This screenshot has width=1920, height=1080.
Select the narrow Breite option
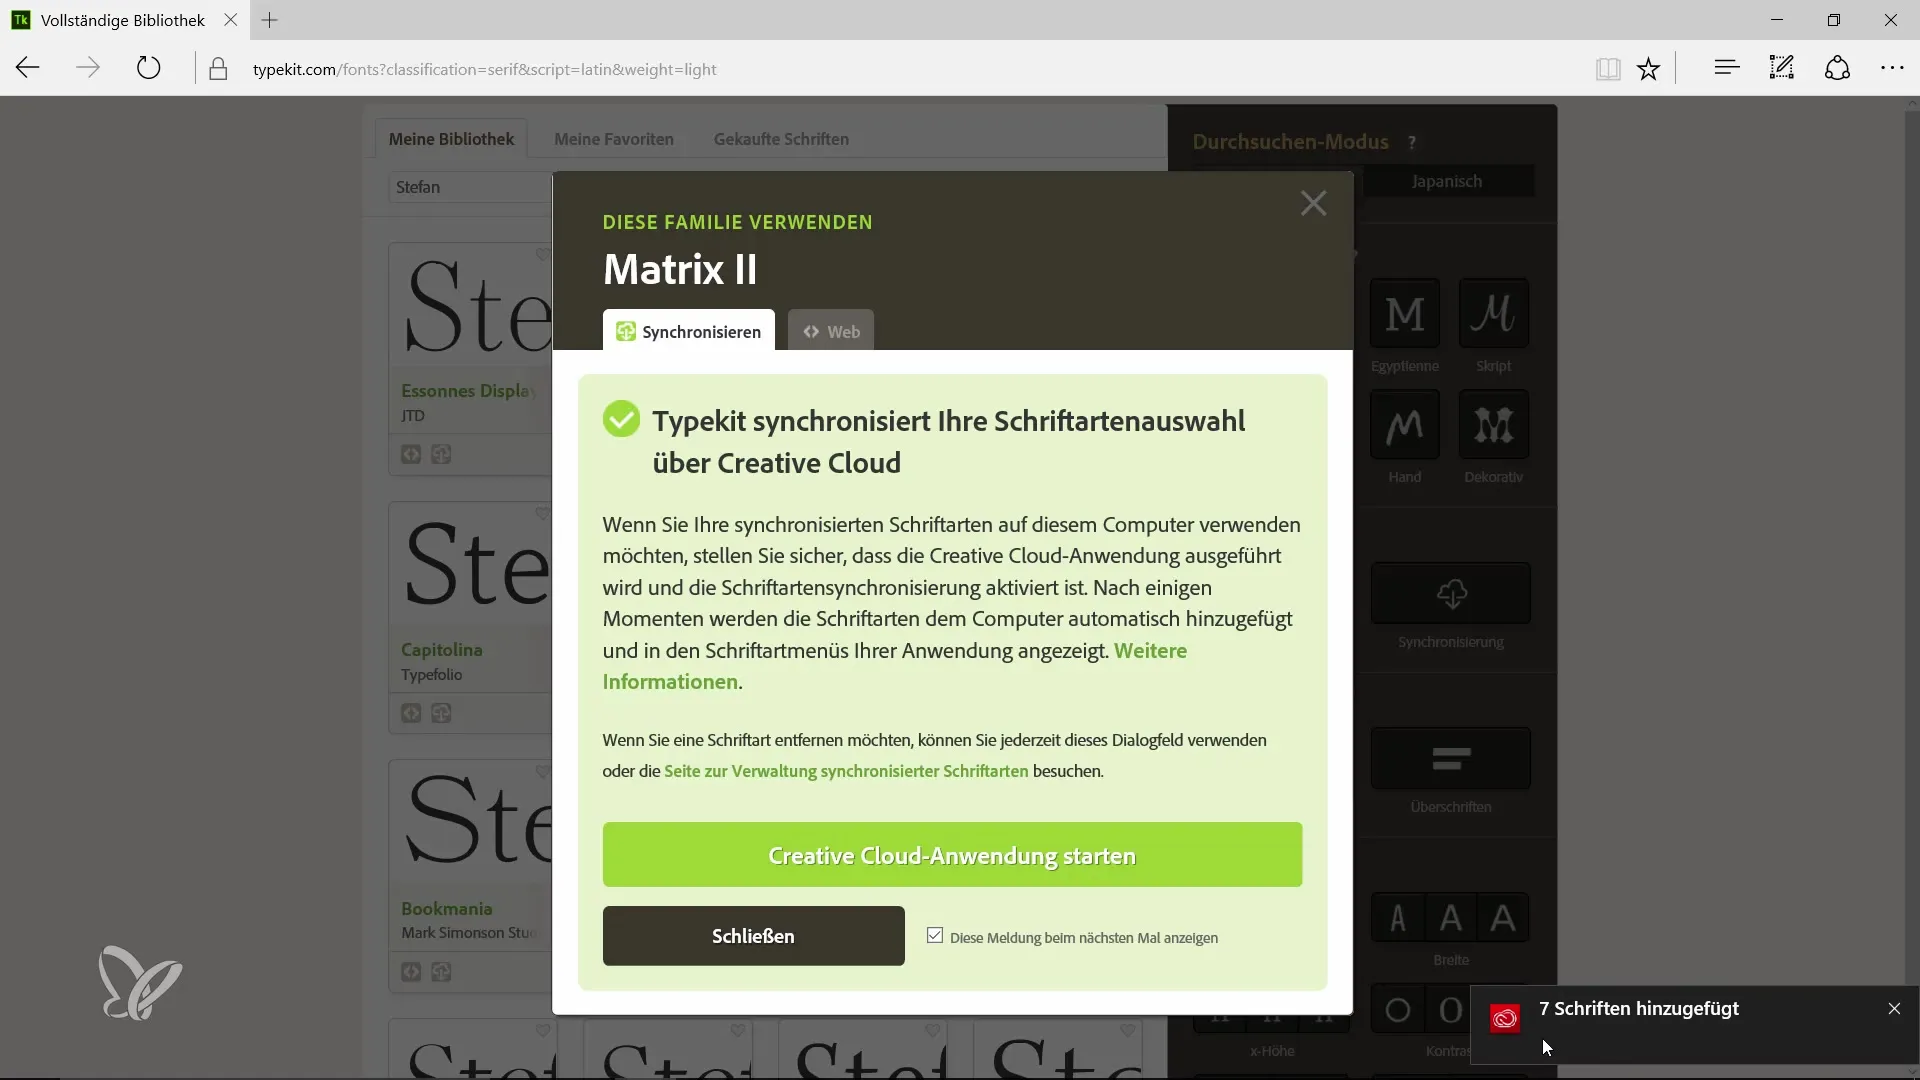point(1398,918)
